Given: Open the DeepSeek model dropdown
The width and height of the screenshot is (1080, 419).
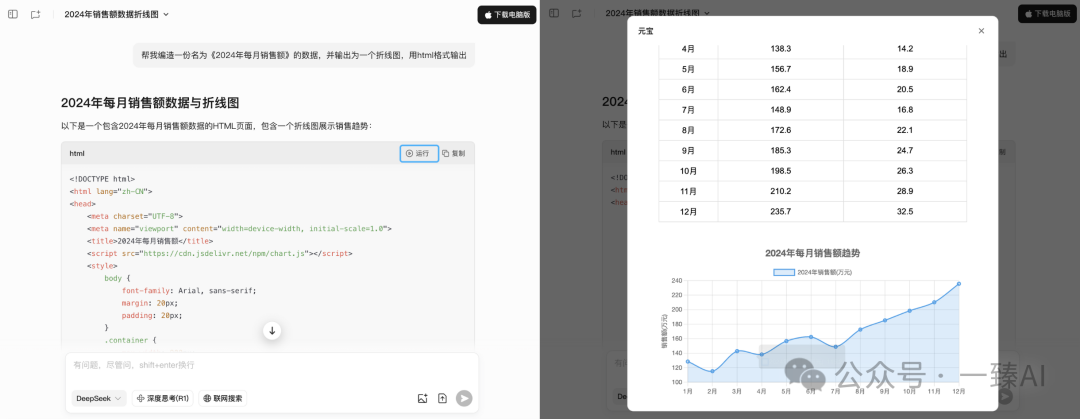Looking at the screenshot, I should tap(99, 398).
